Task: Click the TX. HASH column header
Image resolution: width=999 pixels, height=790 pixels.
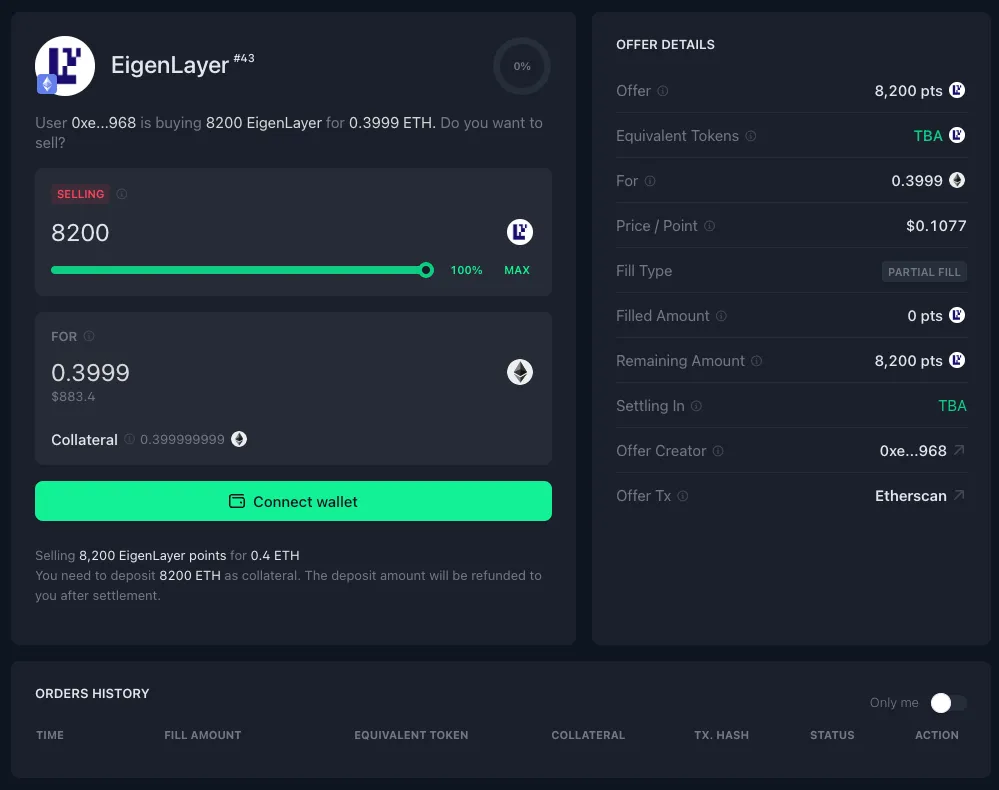Action: [x=721, y=735]
